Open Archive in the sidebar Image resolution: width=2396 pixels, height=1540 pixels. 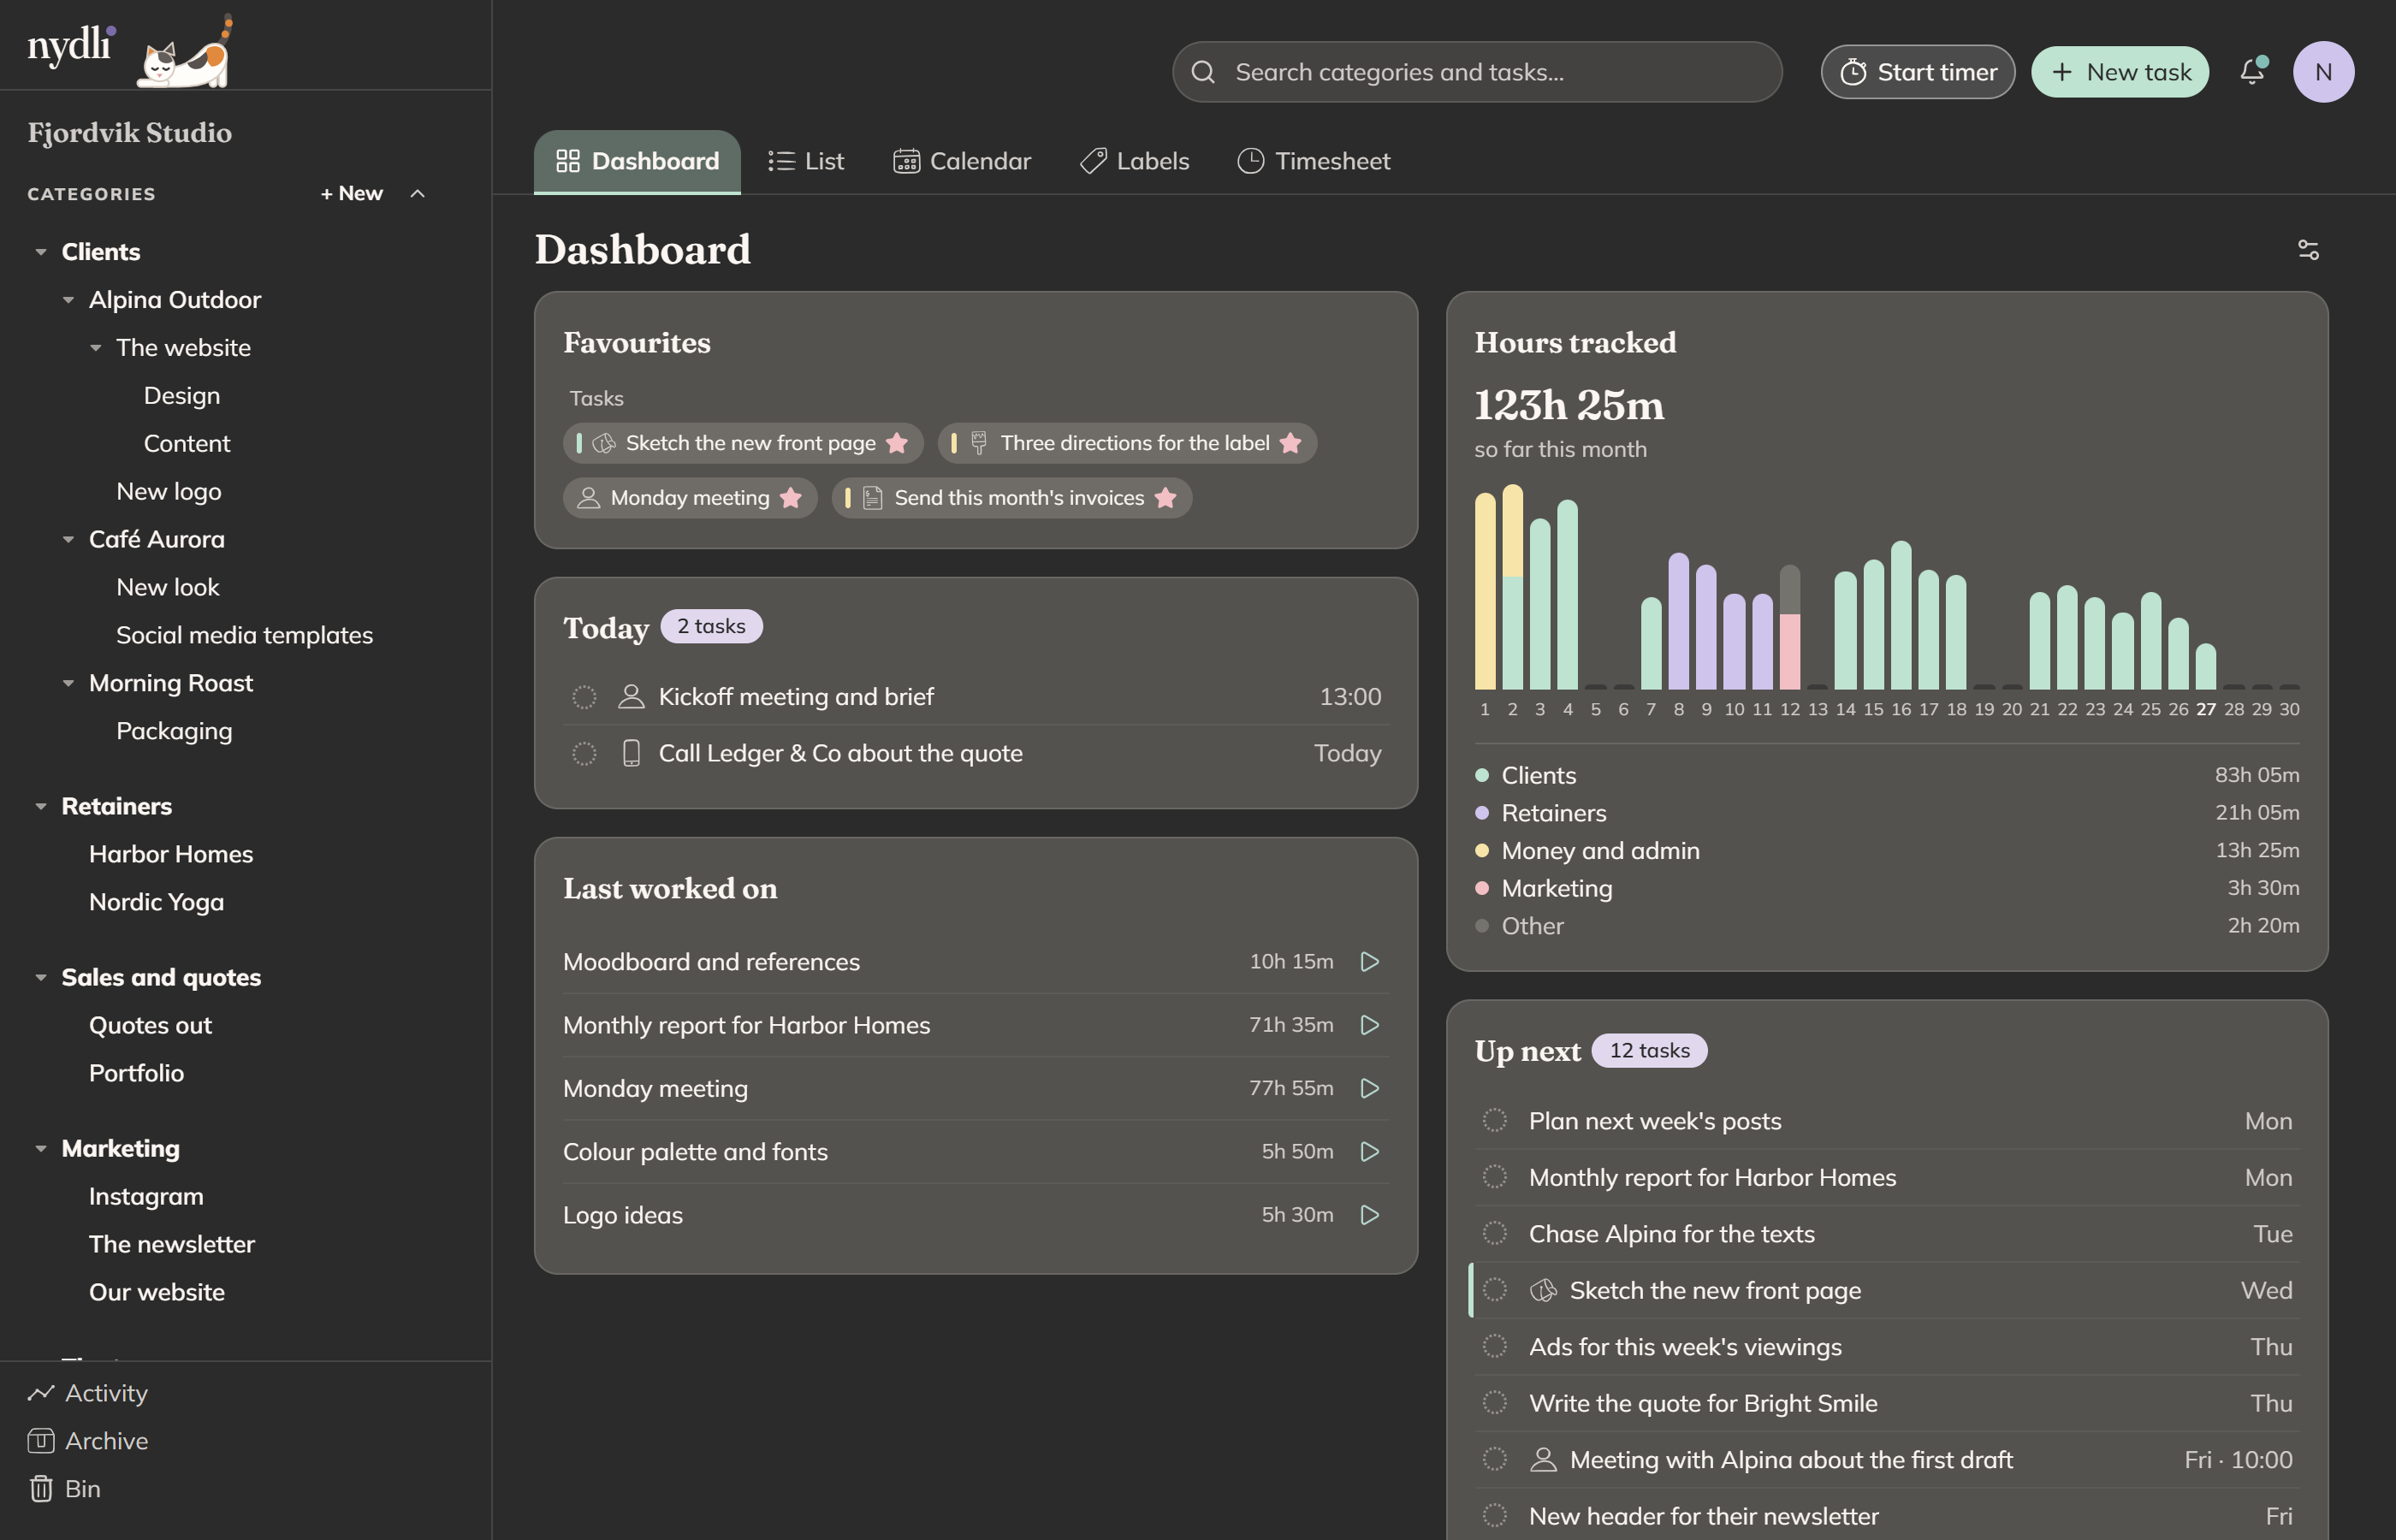coord(88,1441)
